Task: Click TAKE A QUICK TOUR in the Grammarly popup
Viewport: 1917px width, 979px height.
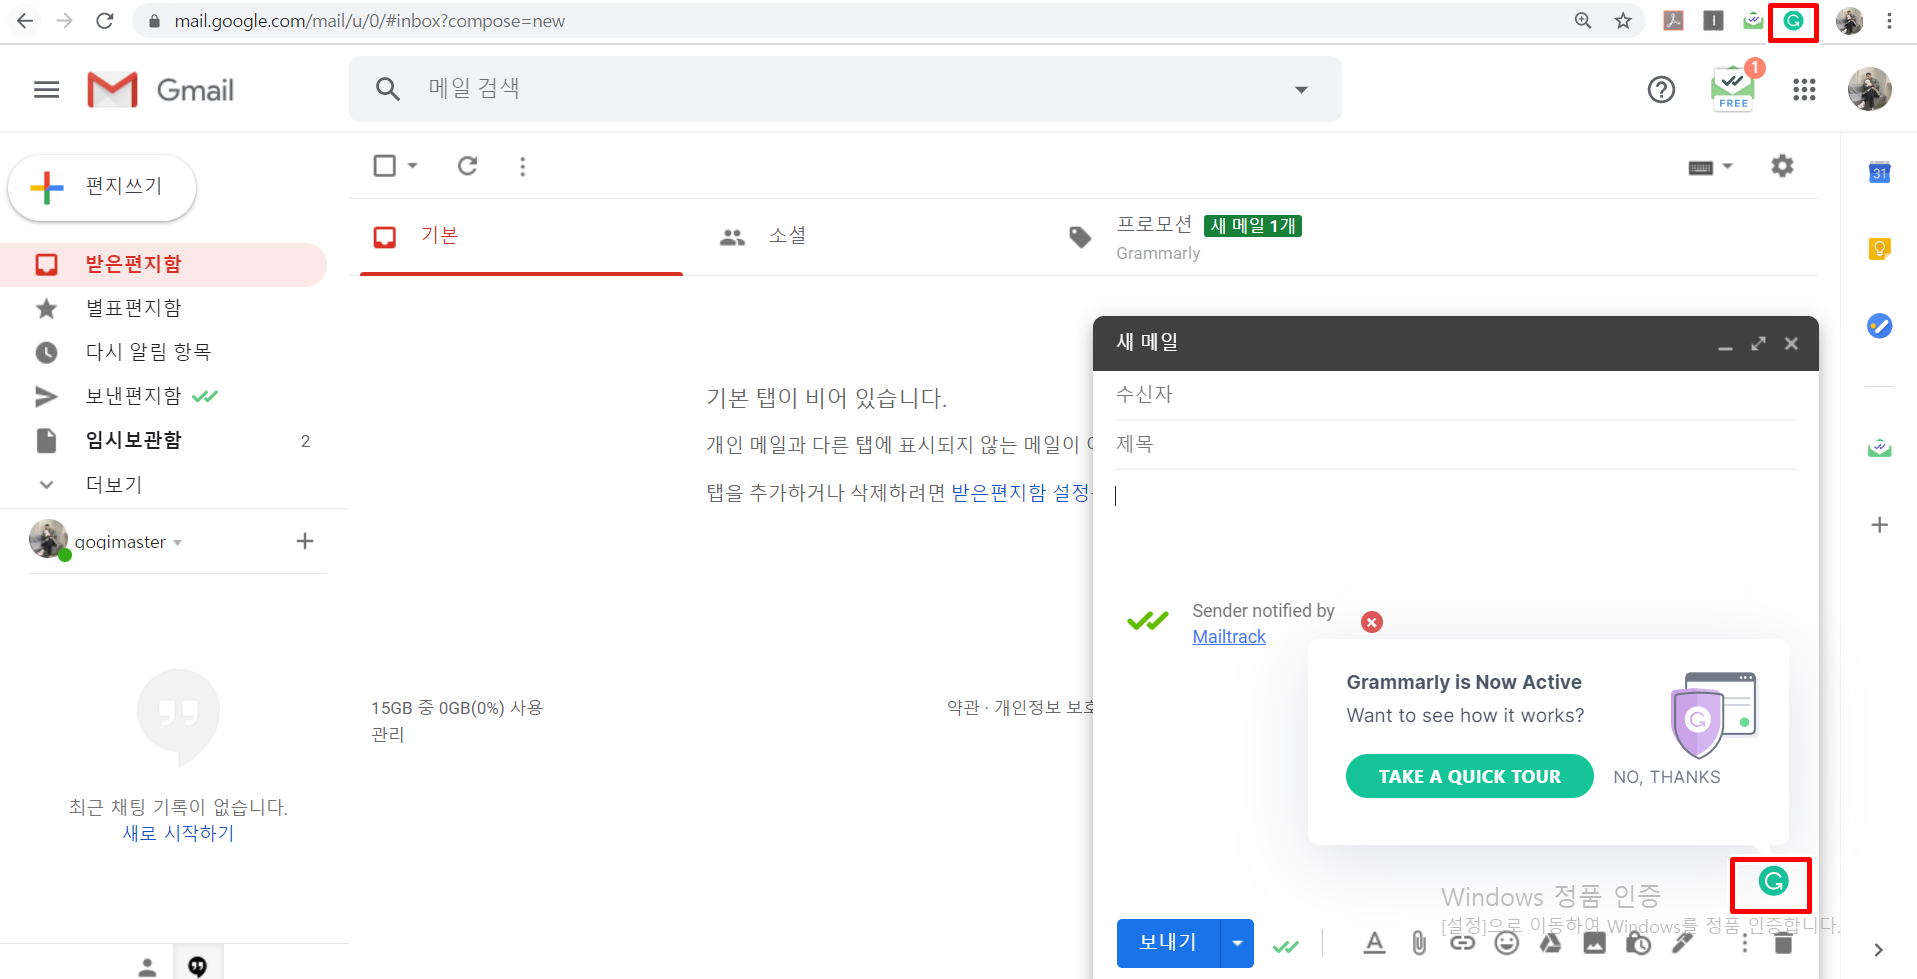Action: click(1469, 776)
